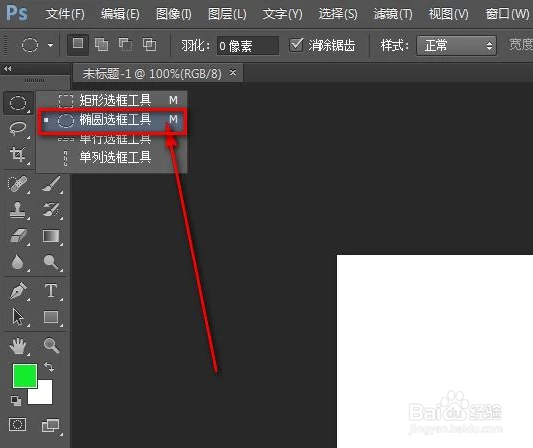Open the 样式 style dropdown showing 正常
This screenshot has height=448, width=533.
point(456,45)
